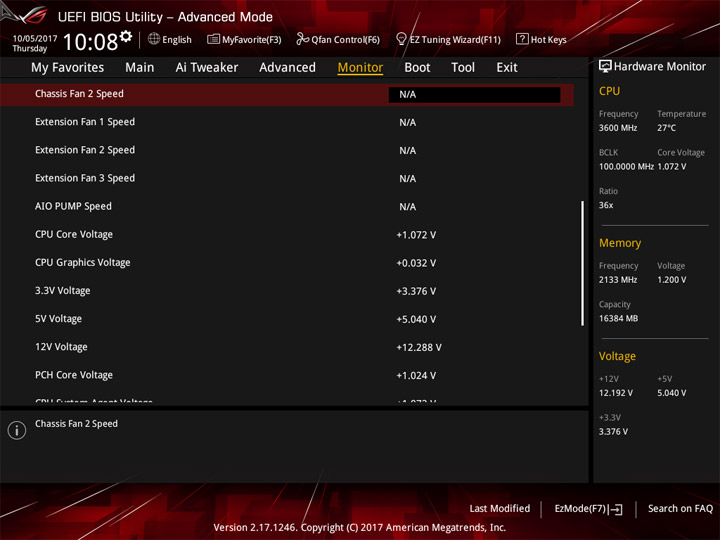Click the 12.192 V reading
This screenshot has width=720, height=540.
click(616, 393)
